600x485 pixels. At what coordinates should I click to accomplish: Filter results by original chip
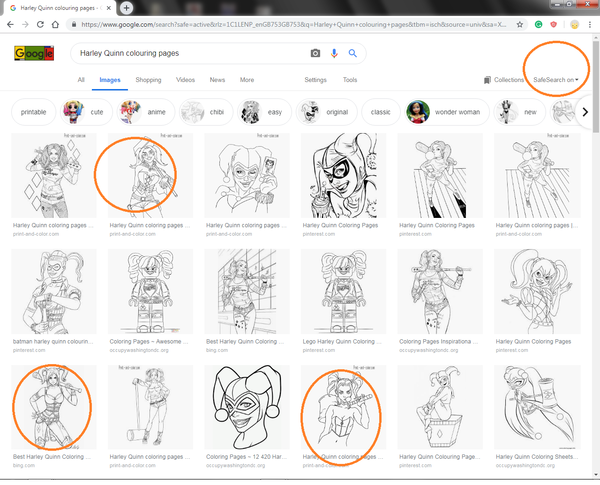pos(326,112)
